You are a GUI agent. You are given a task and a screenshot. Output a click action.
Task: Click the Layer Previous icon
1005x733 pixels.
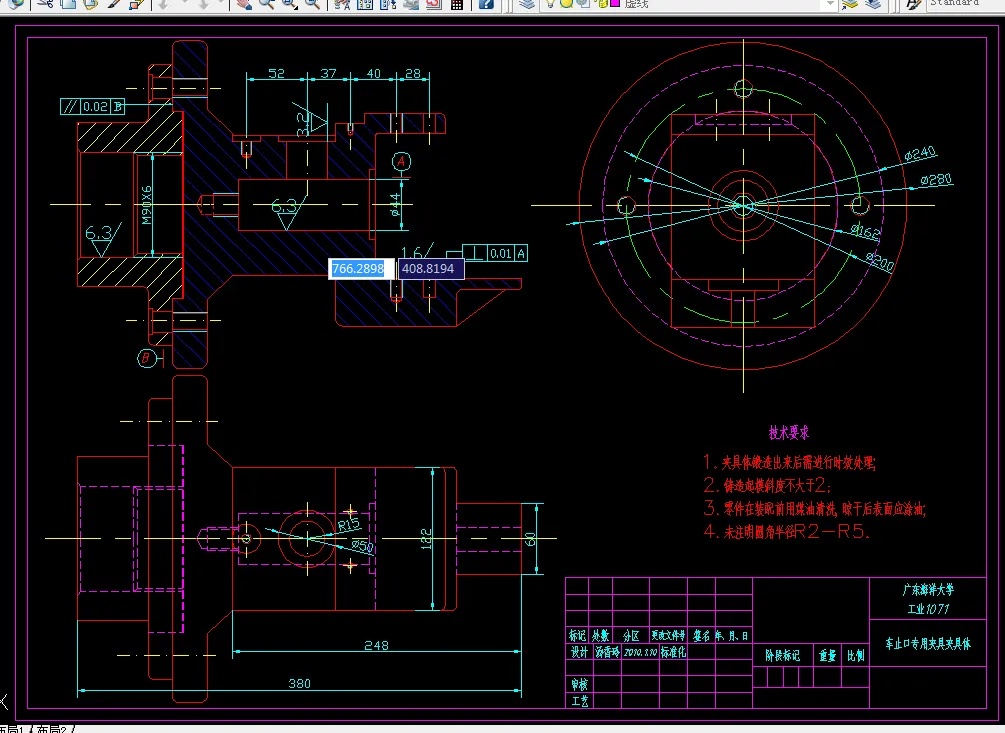[873, 3]
